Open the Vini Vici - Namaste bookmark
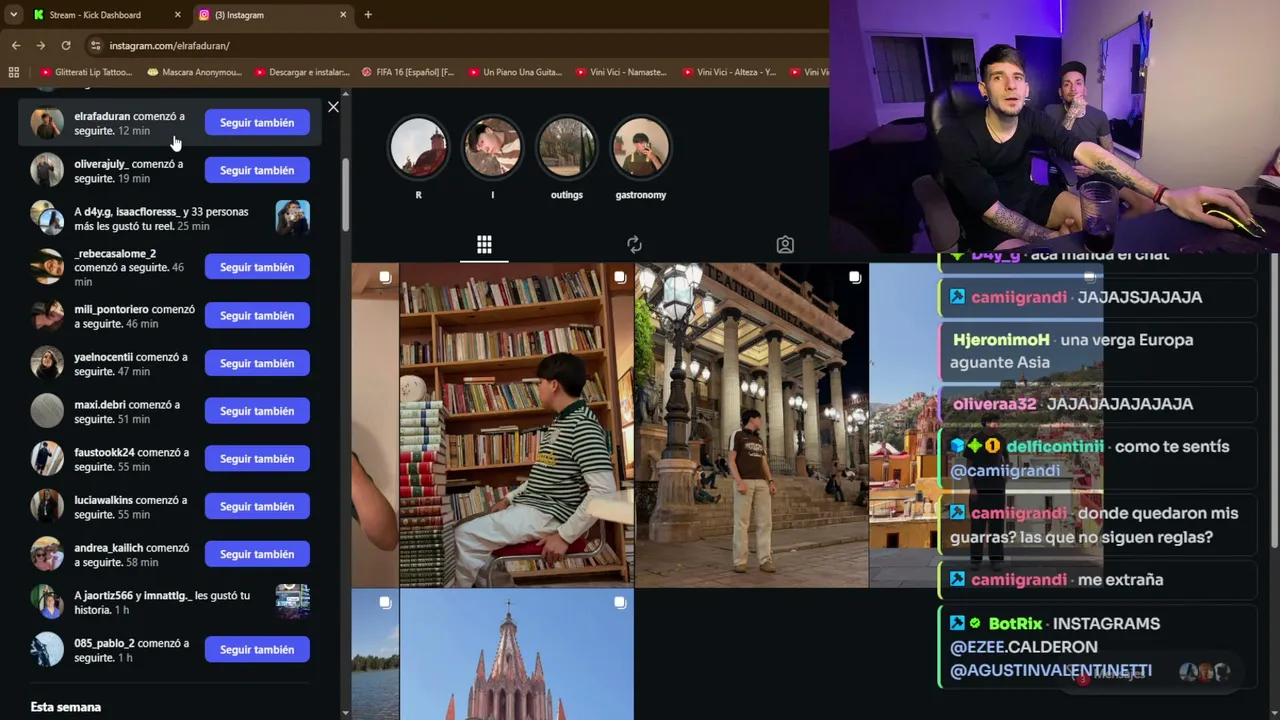The height and width of the screenshot is (720, 1280). [x=621, y=72]
